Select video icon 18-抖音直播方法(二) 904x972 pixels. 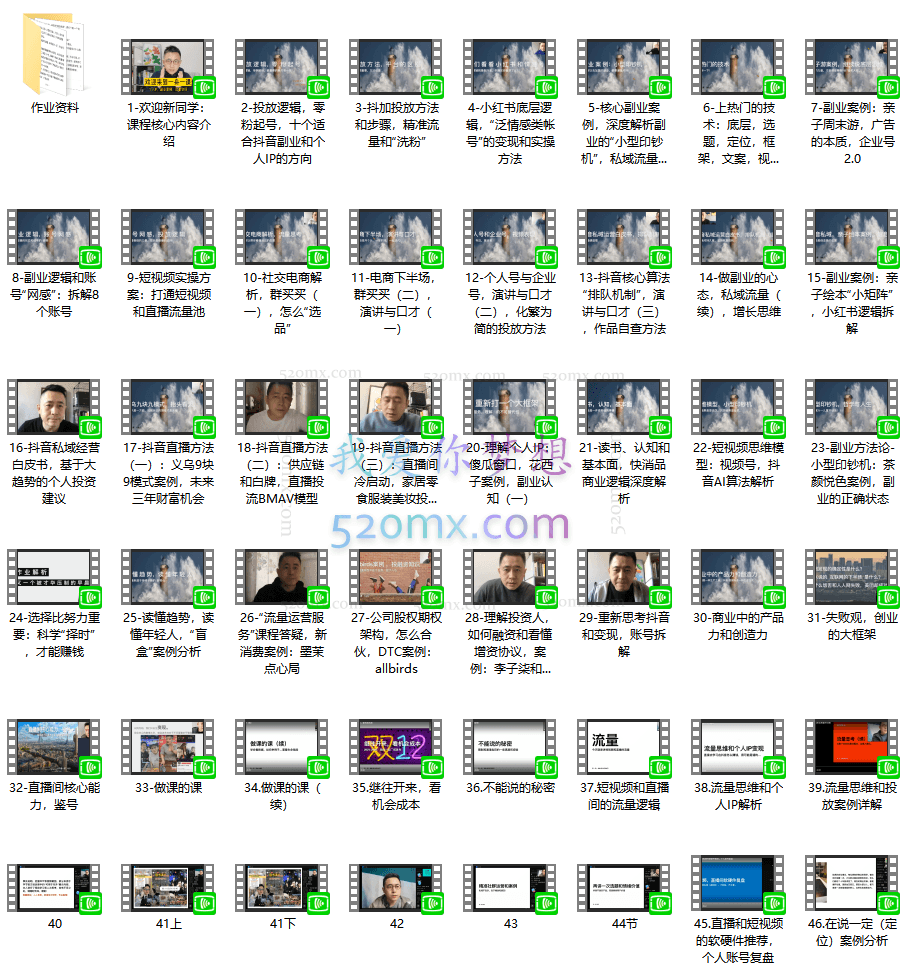[x=282, y=407]
